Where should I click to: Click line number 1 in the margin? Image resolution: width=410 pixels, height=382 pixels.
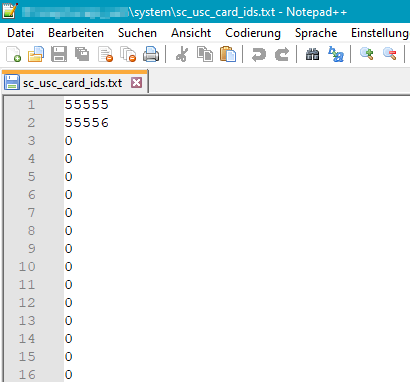pos(31,105)
